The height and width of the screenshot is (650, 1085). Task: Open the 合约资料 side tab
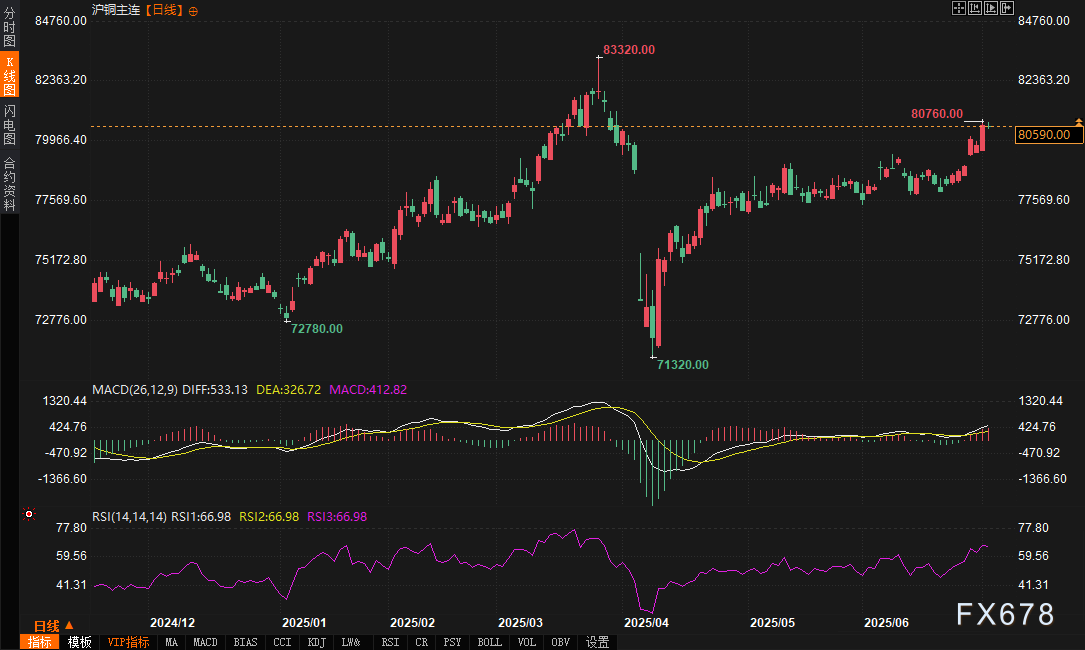click(9, 183)
